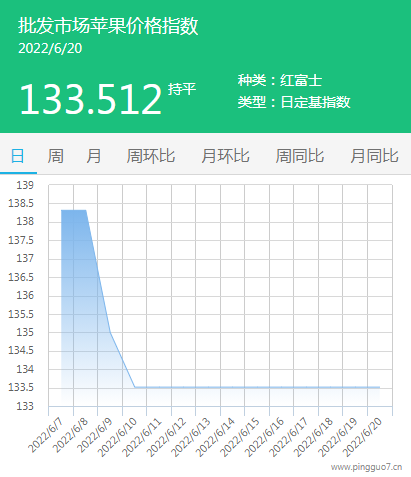Click the www.pingguo7.cn watermark link
Image resolution: width=411 pixels, height=477 pixels.
click(x=366, y=467)
